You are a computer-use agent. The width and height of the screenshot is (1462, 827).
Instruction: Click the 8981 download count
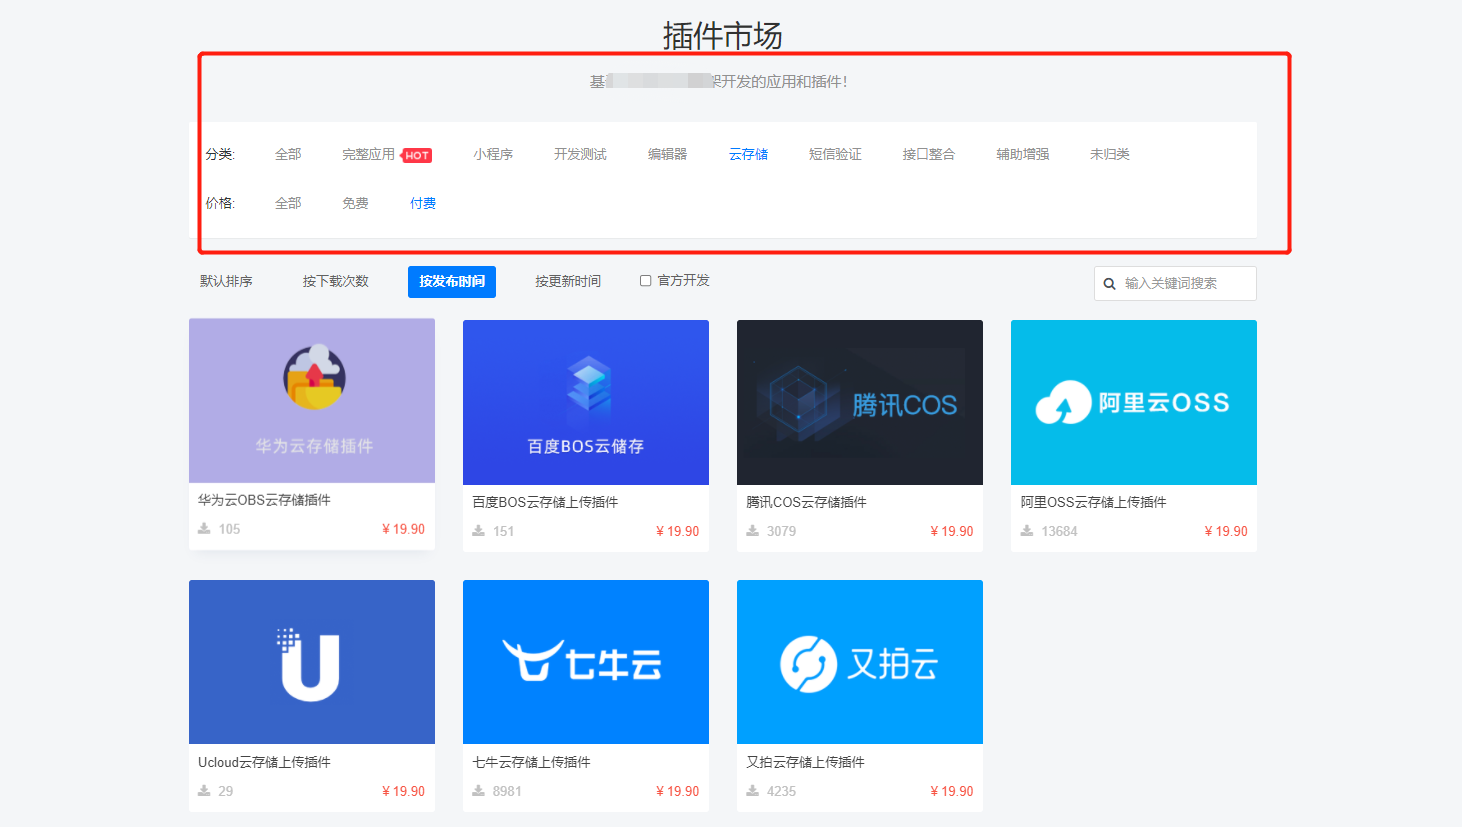click(507, 791)
